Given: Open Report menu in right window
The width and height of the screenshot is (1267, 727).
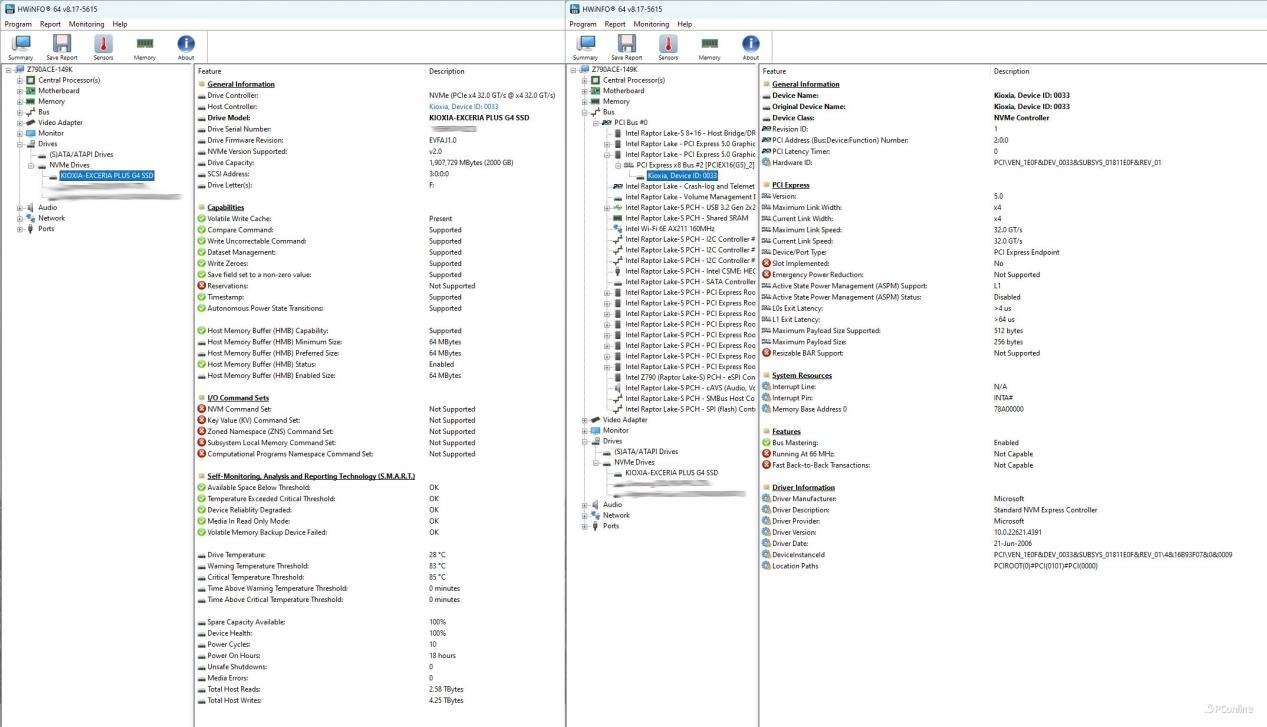Looking at the screenshot, I should pos(615,24).
